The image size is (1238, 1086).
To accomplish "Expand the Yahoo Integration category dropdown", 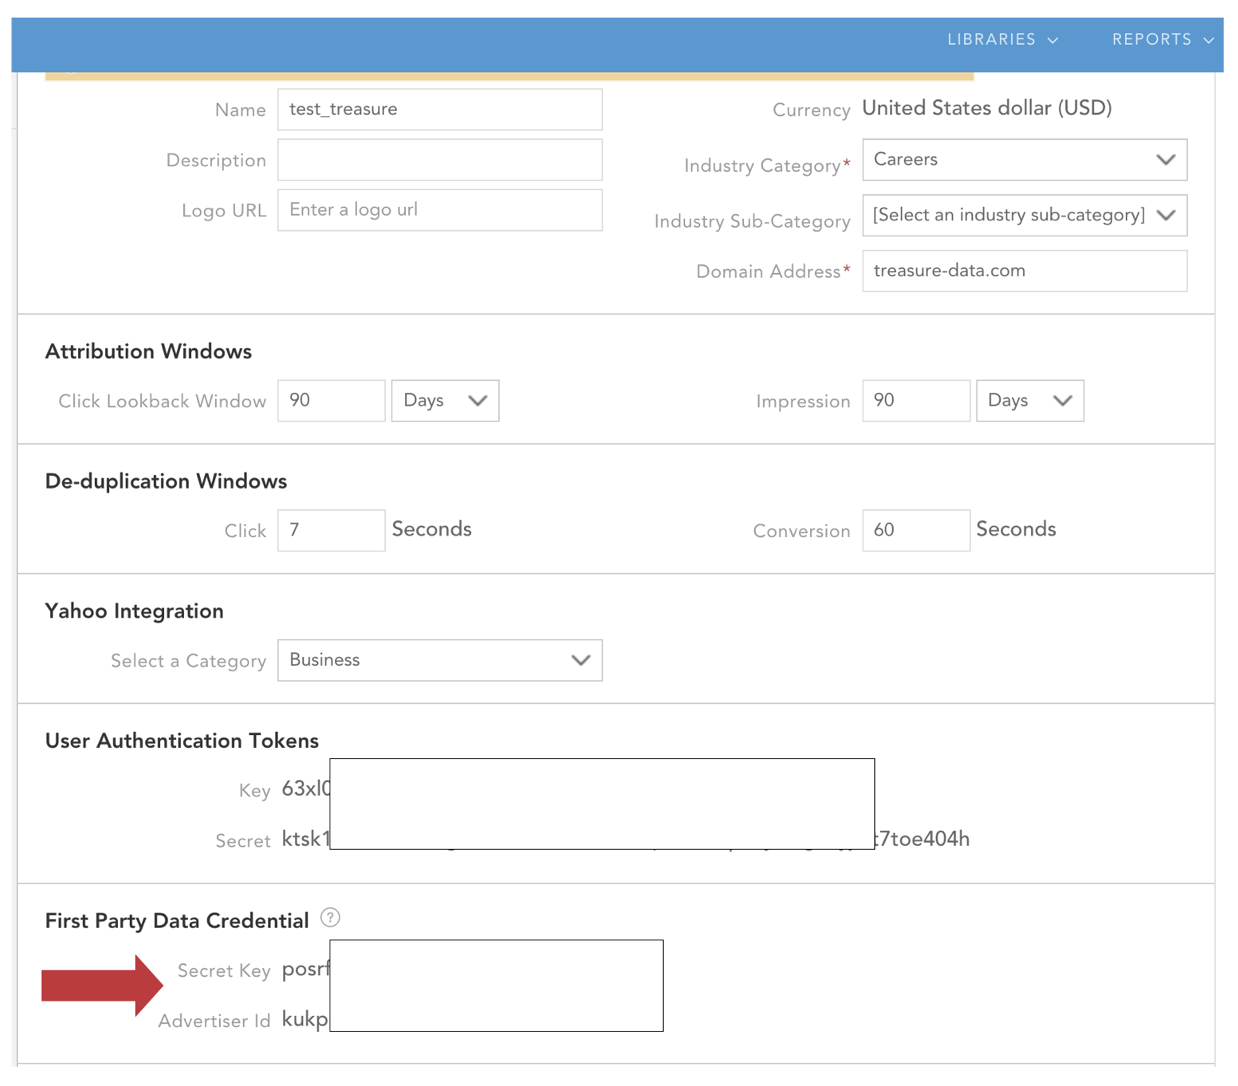I will pyautogui.click(x=439, y=661).
